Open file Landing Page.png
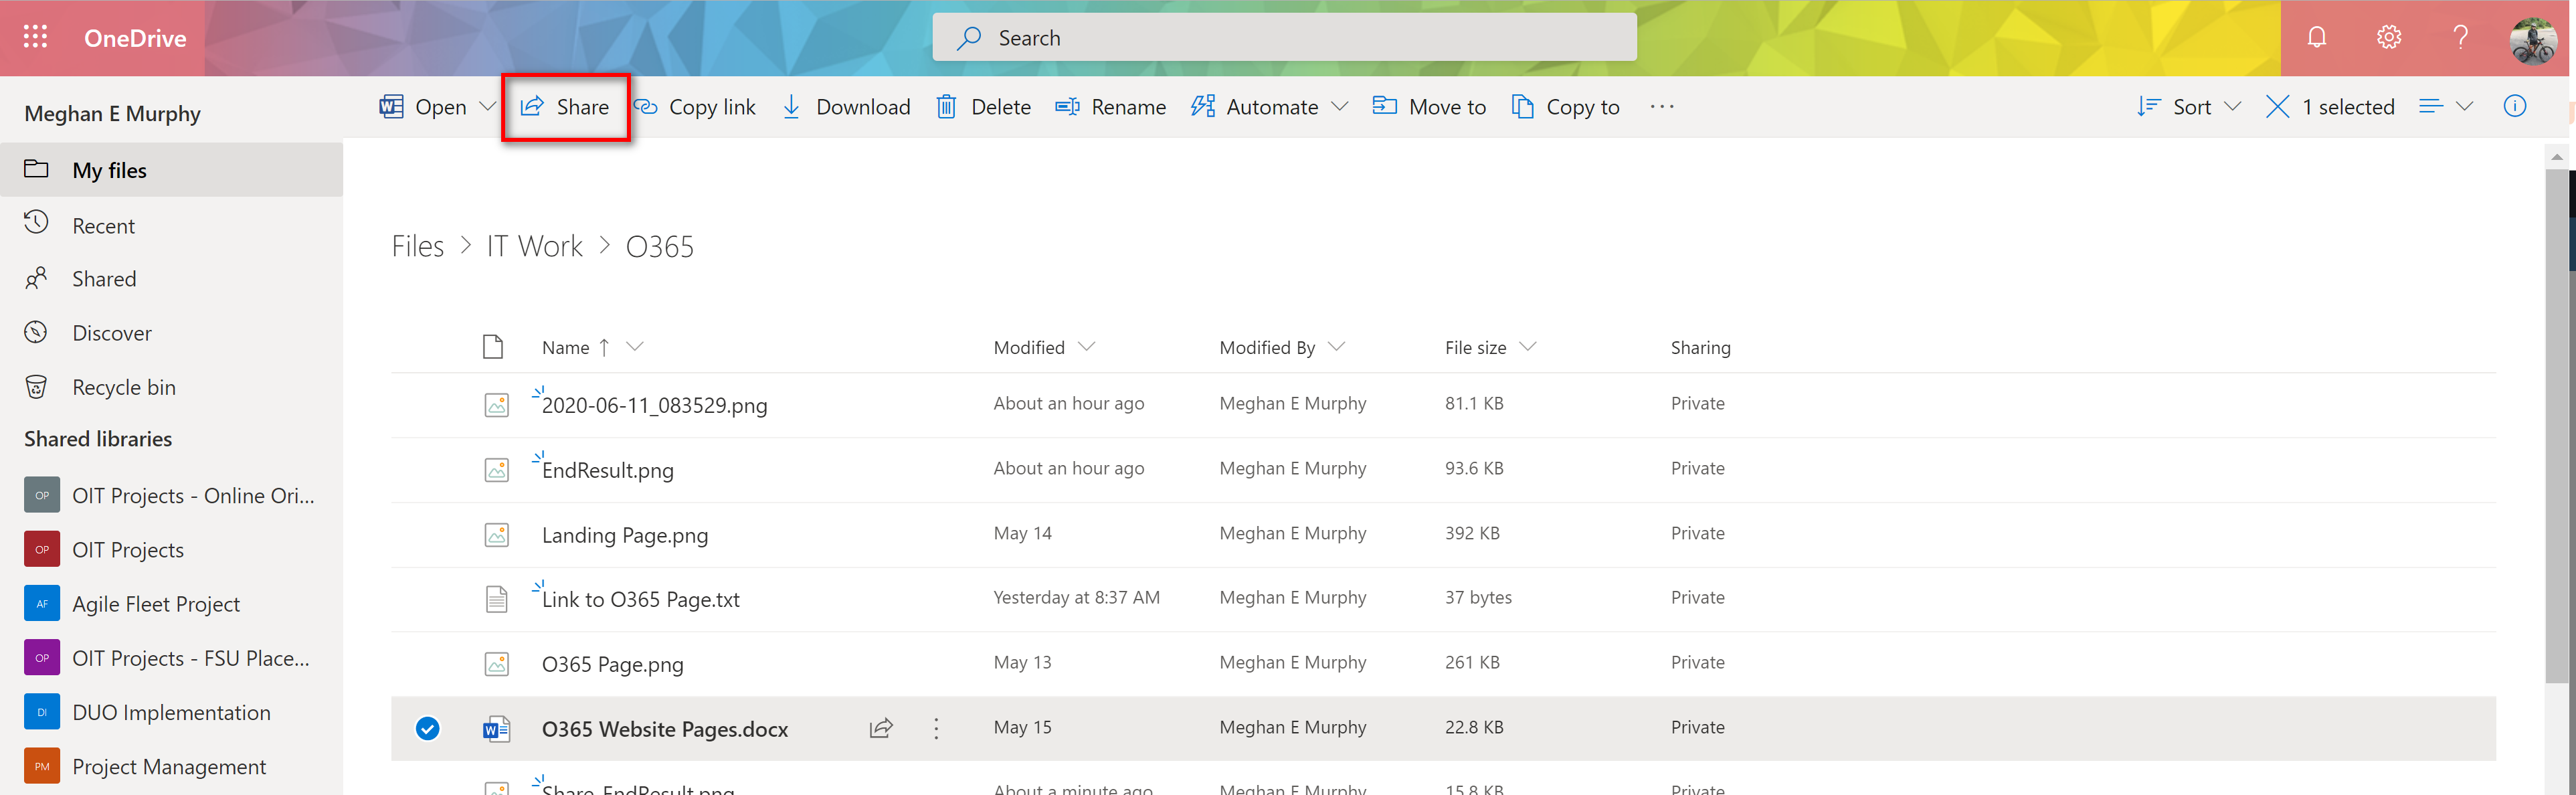 [x=624, y=536]
